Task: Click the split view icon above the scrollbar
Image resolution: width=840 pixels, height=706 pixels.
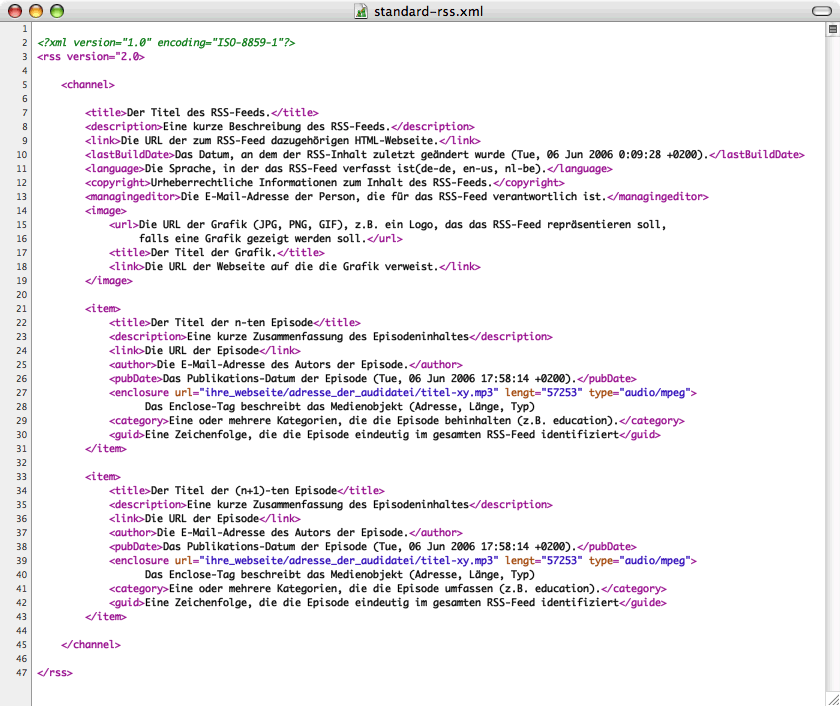Action: point(832,30)
